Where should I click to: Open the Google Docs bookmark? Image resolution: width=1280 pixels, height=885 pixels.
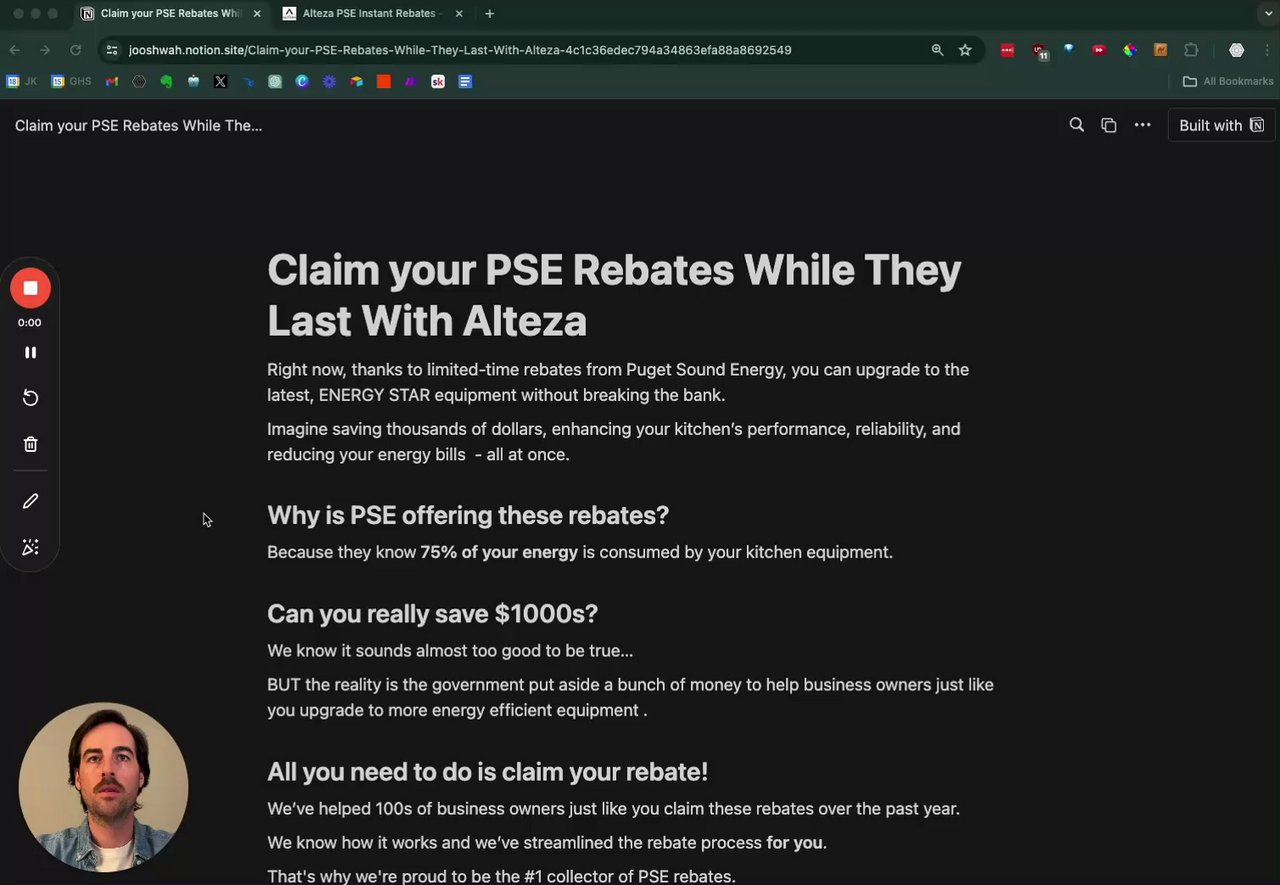(465, 81)
